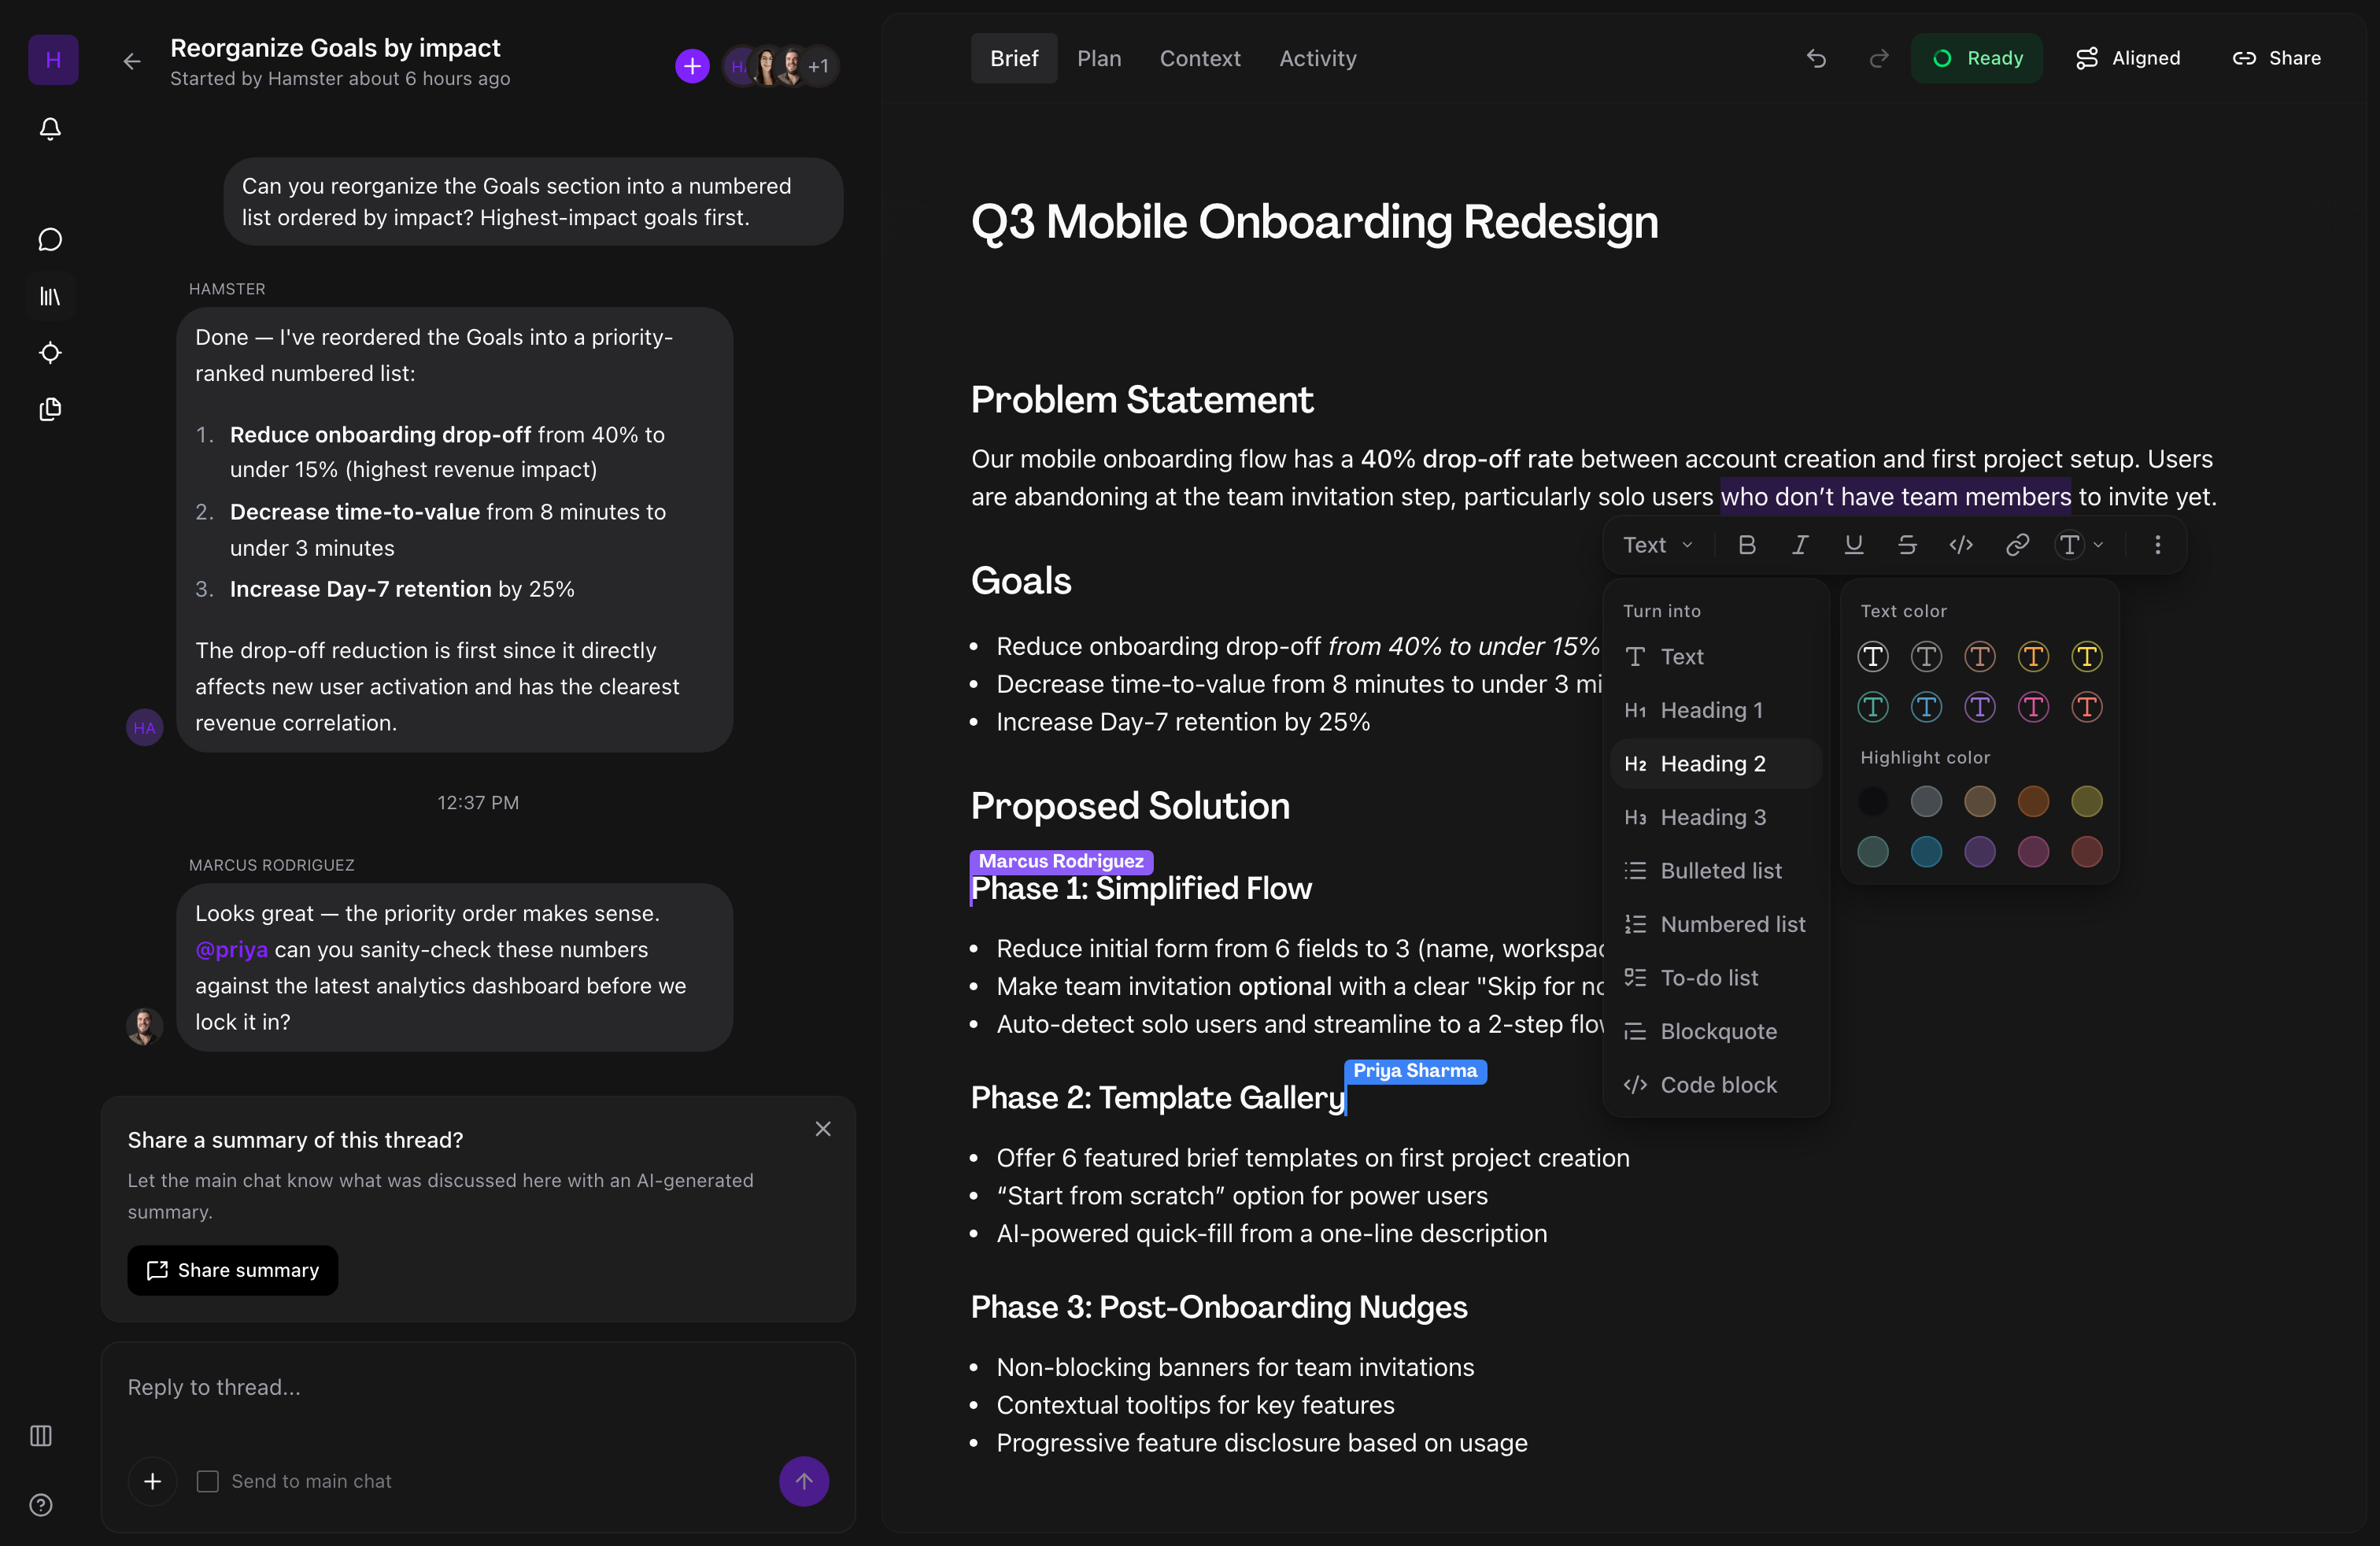Select the teal highlight color swatch
The height and width of the screenshot is (1546, 2380).
[1926, 851]
